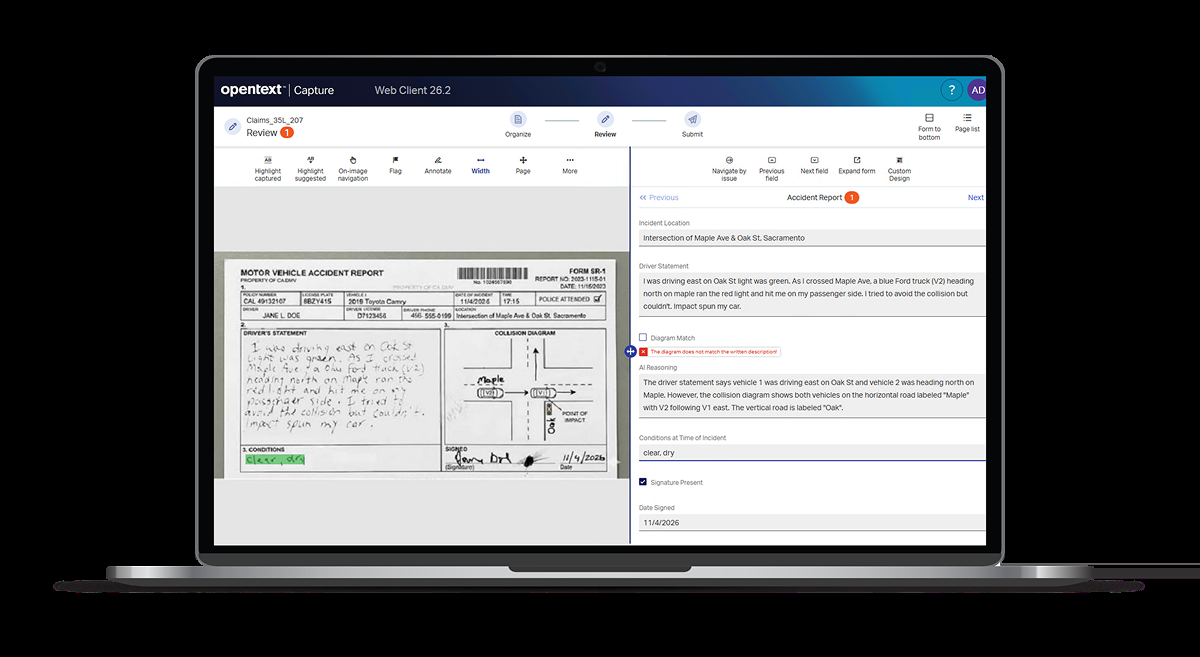Go to Review step
The image size is (1200, 657).
click(605, 125)
